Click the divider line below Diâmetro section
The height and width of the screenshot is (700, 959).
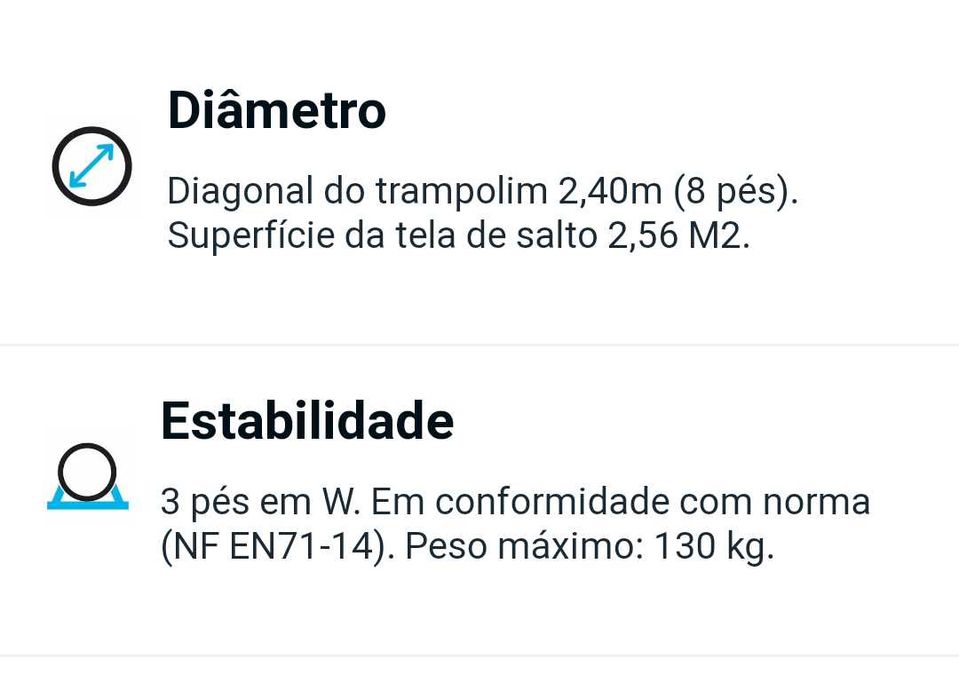pyautogui.click(x=480, y=345)
